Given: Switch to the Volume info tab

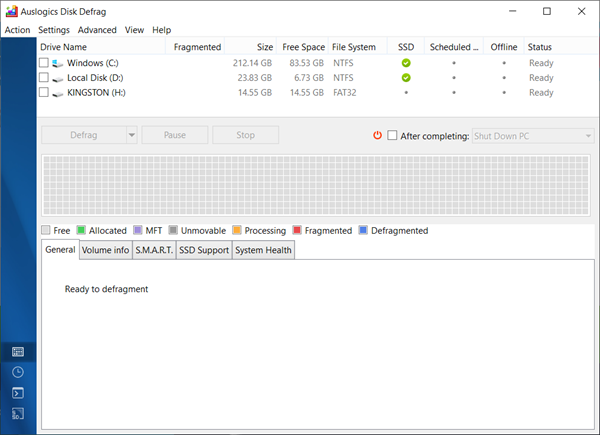Looking at the screenshot, I should coord(106,250).
